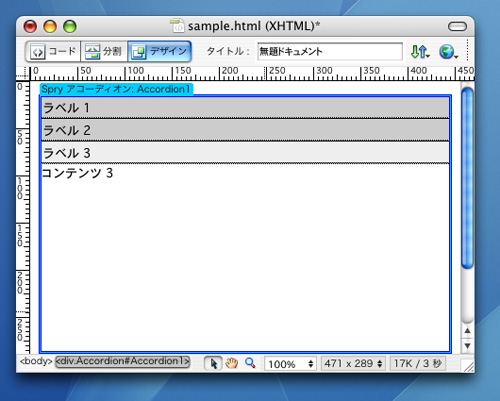Click the ruler origin corner icon
This screenshot has width=500, height=401.
click(x=23, y=73)
